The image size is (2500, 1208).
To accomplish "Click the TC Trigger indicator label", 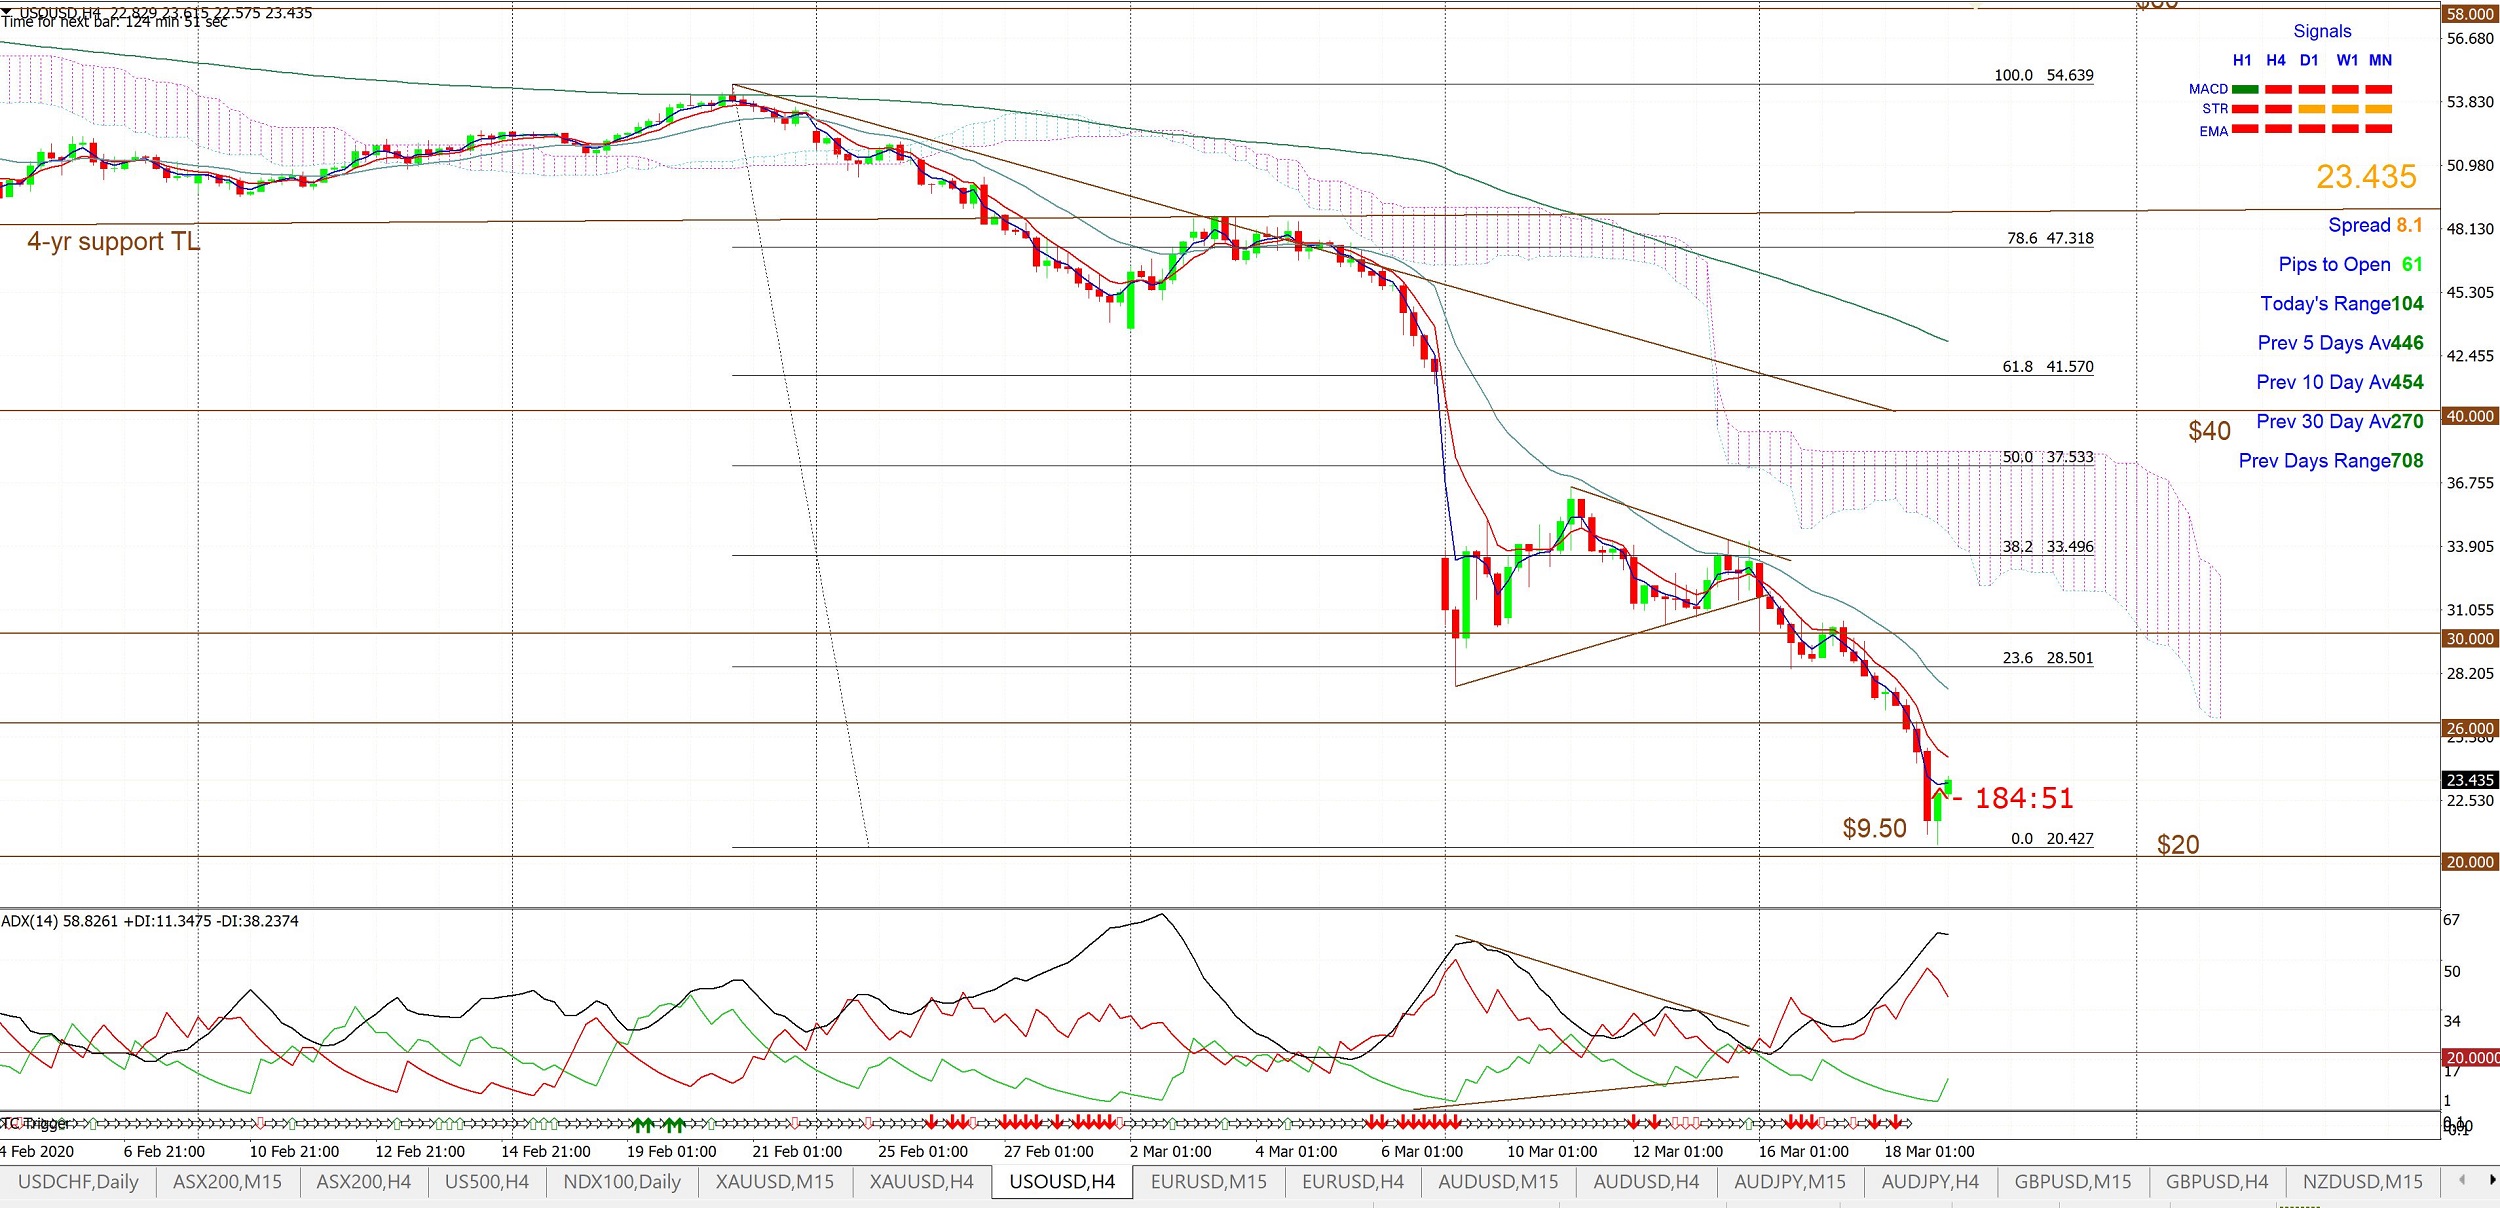I will tap(36, 1124).
